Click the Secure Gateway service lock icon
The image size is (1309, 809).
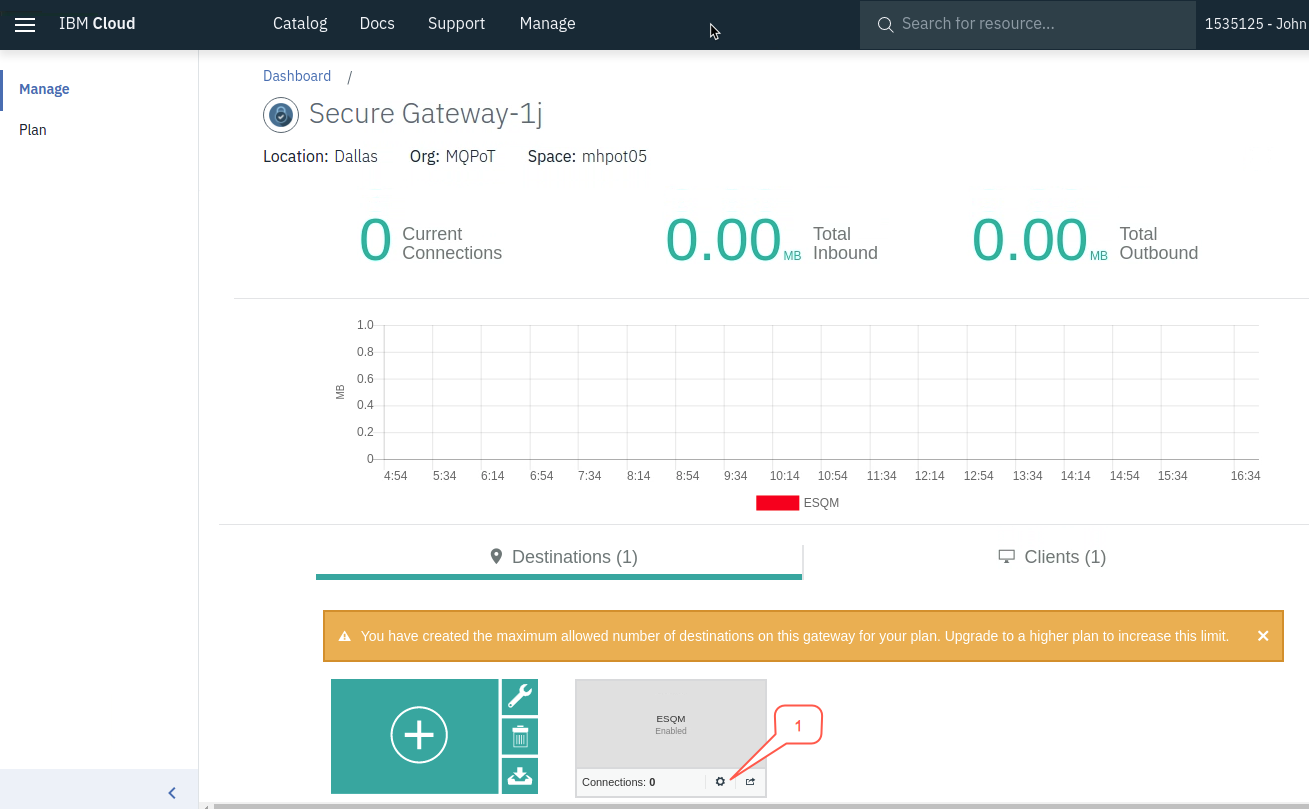pyautogui.click(x=281, y=115)
